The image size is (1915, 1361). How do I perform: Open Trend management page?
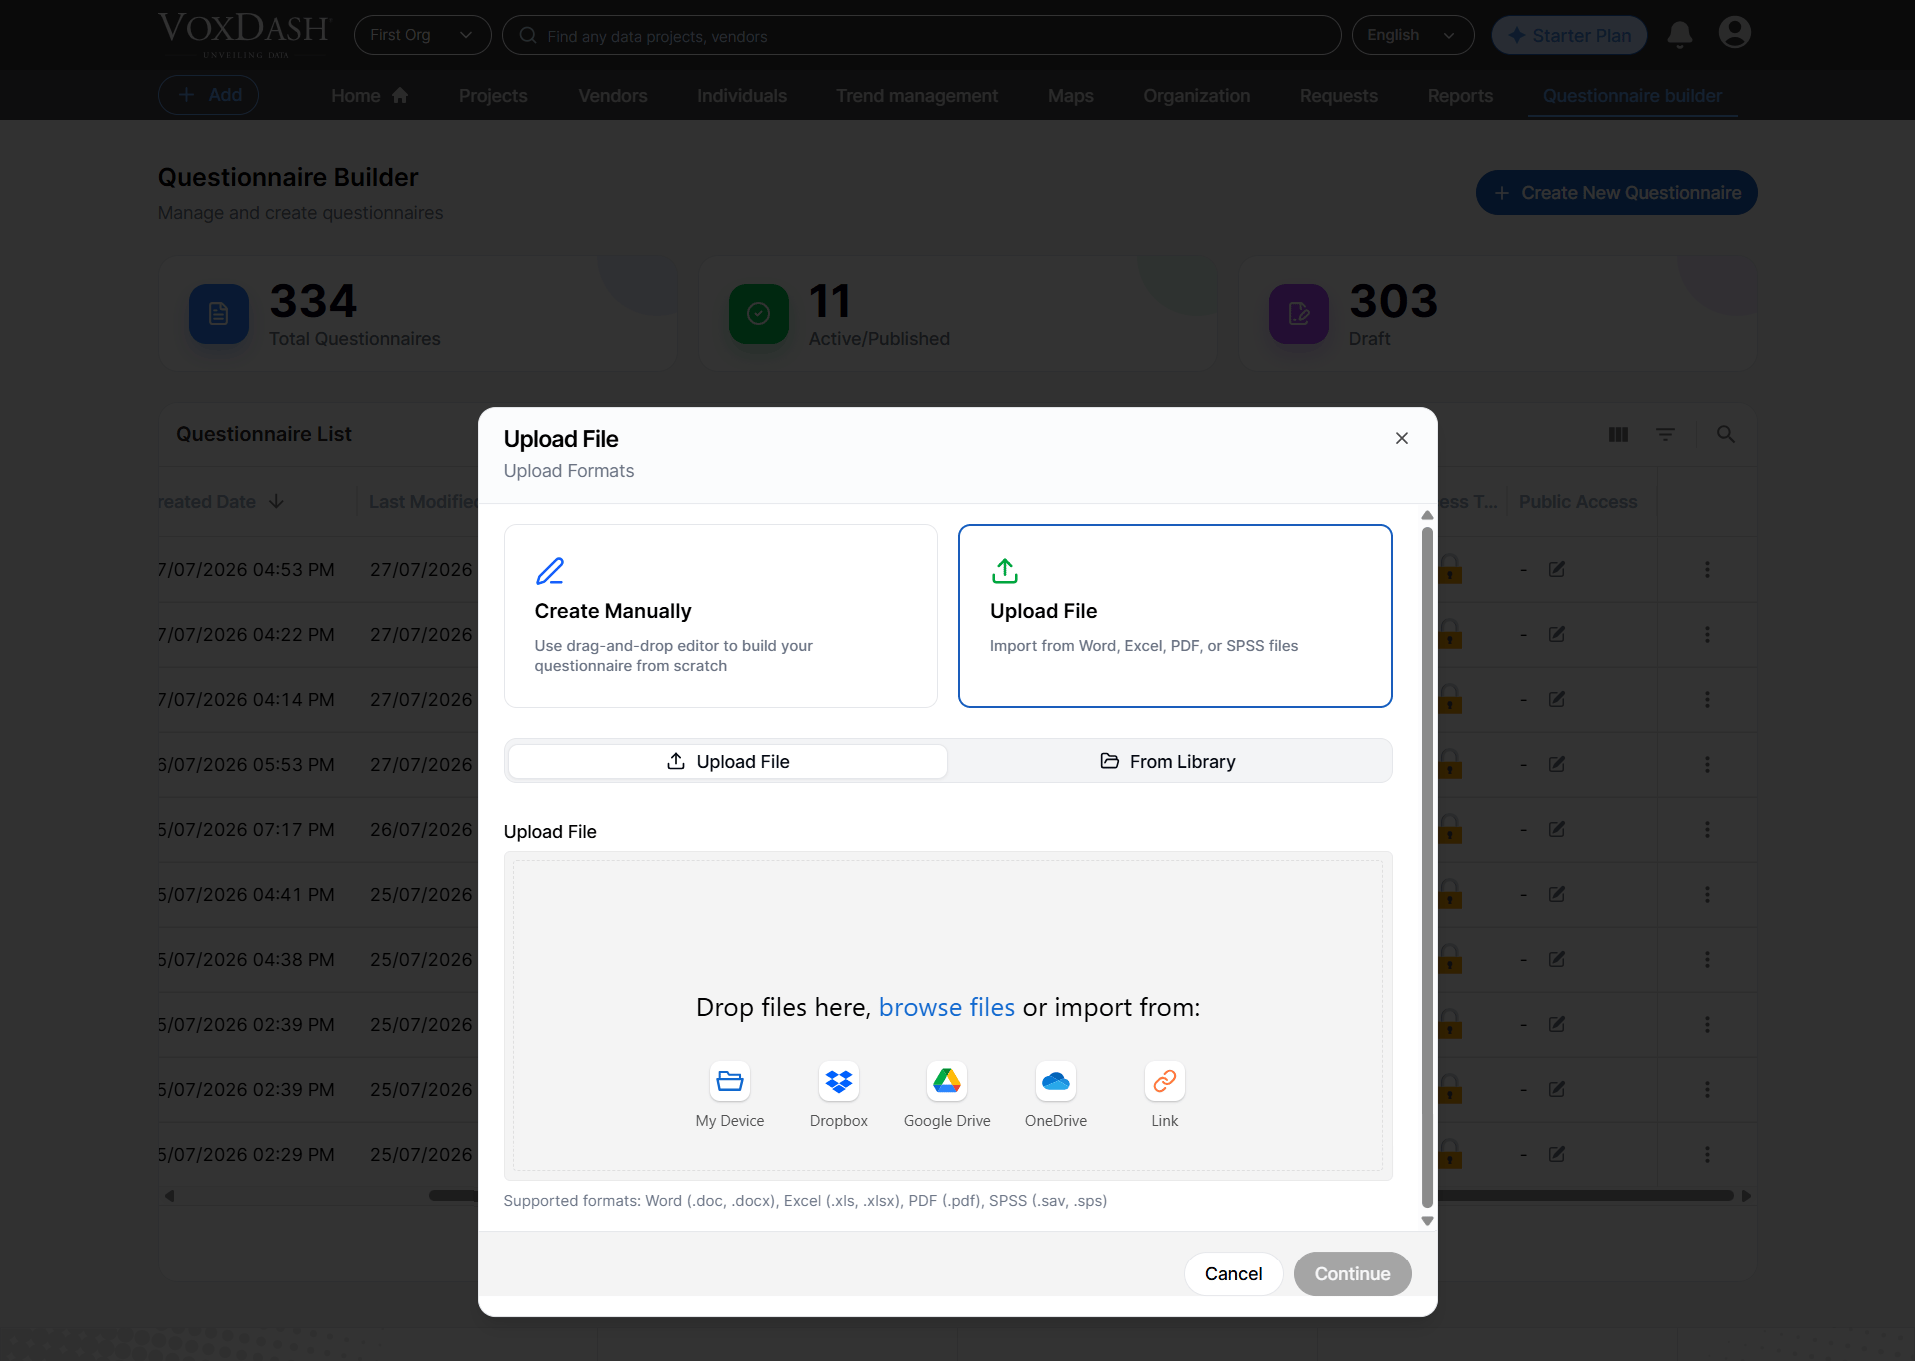(x=917, y=95)
